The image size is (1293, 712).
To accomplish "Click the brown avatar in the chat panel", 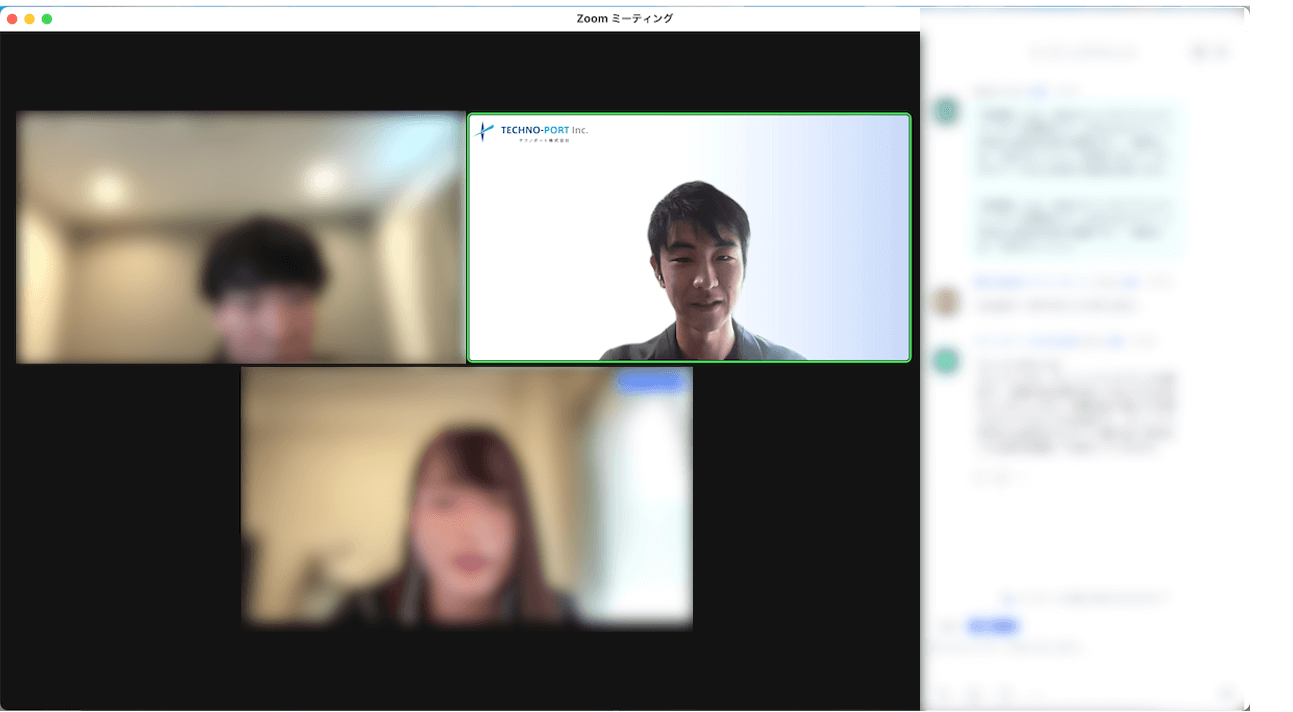I will click(946, 301).
